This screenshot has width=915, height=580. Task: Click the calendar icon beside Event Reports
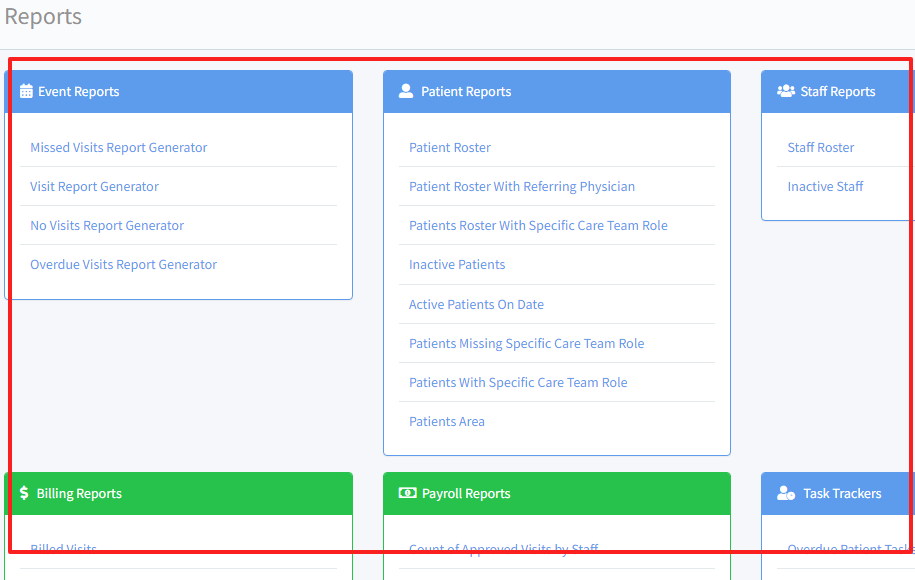point(27,92)
